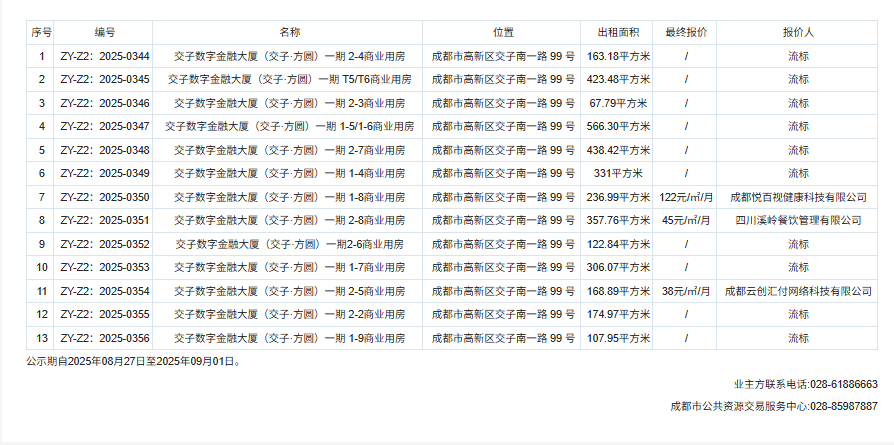
Task: Select code ZY-Z2：2025-0353
Action: pos(105,267)
